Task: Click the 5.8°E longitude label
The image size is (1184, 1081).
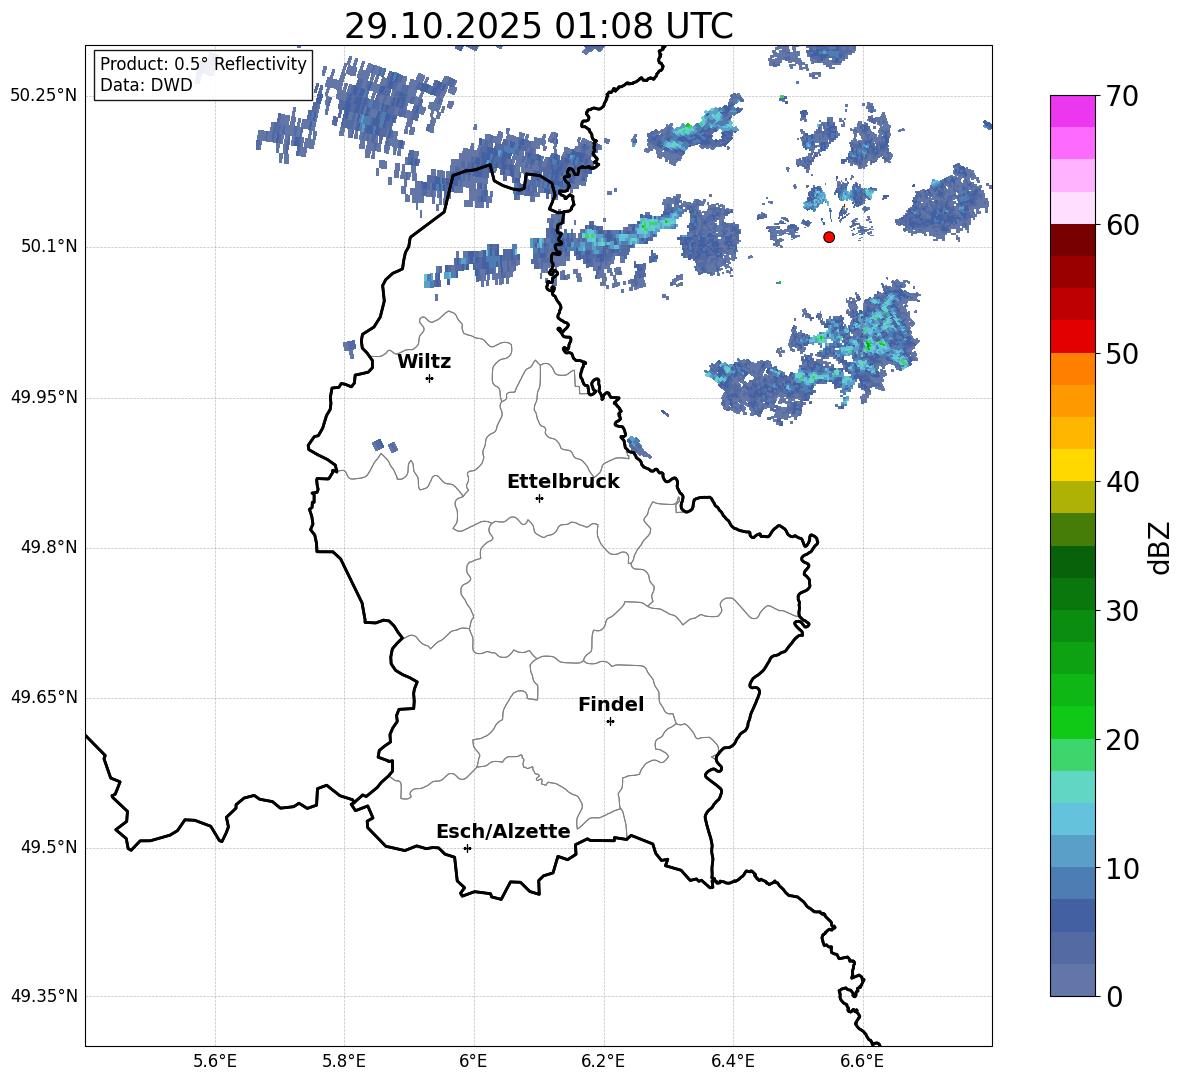Action: (344, 1061)
